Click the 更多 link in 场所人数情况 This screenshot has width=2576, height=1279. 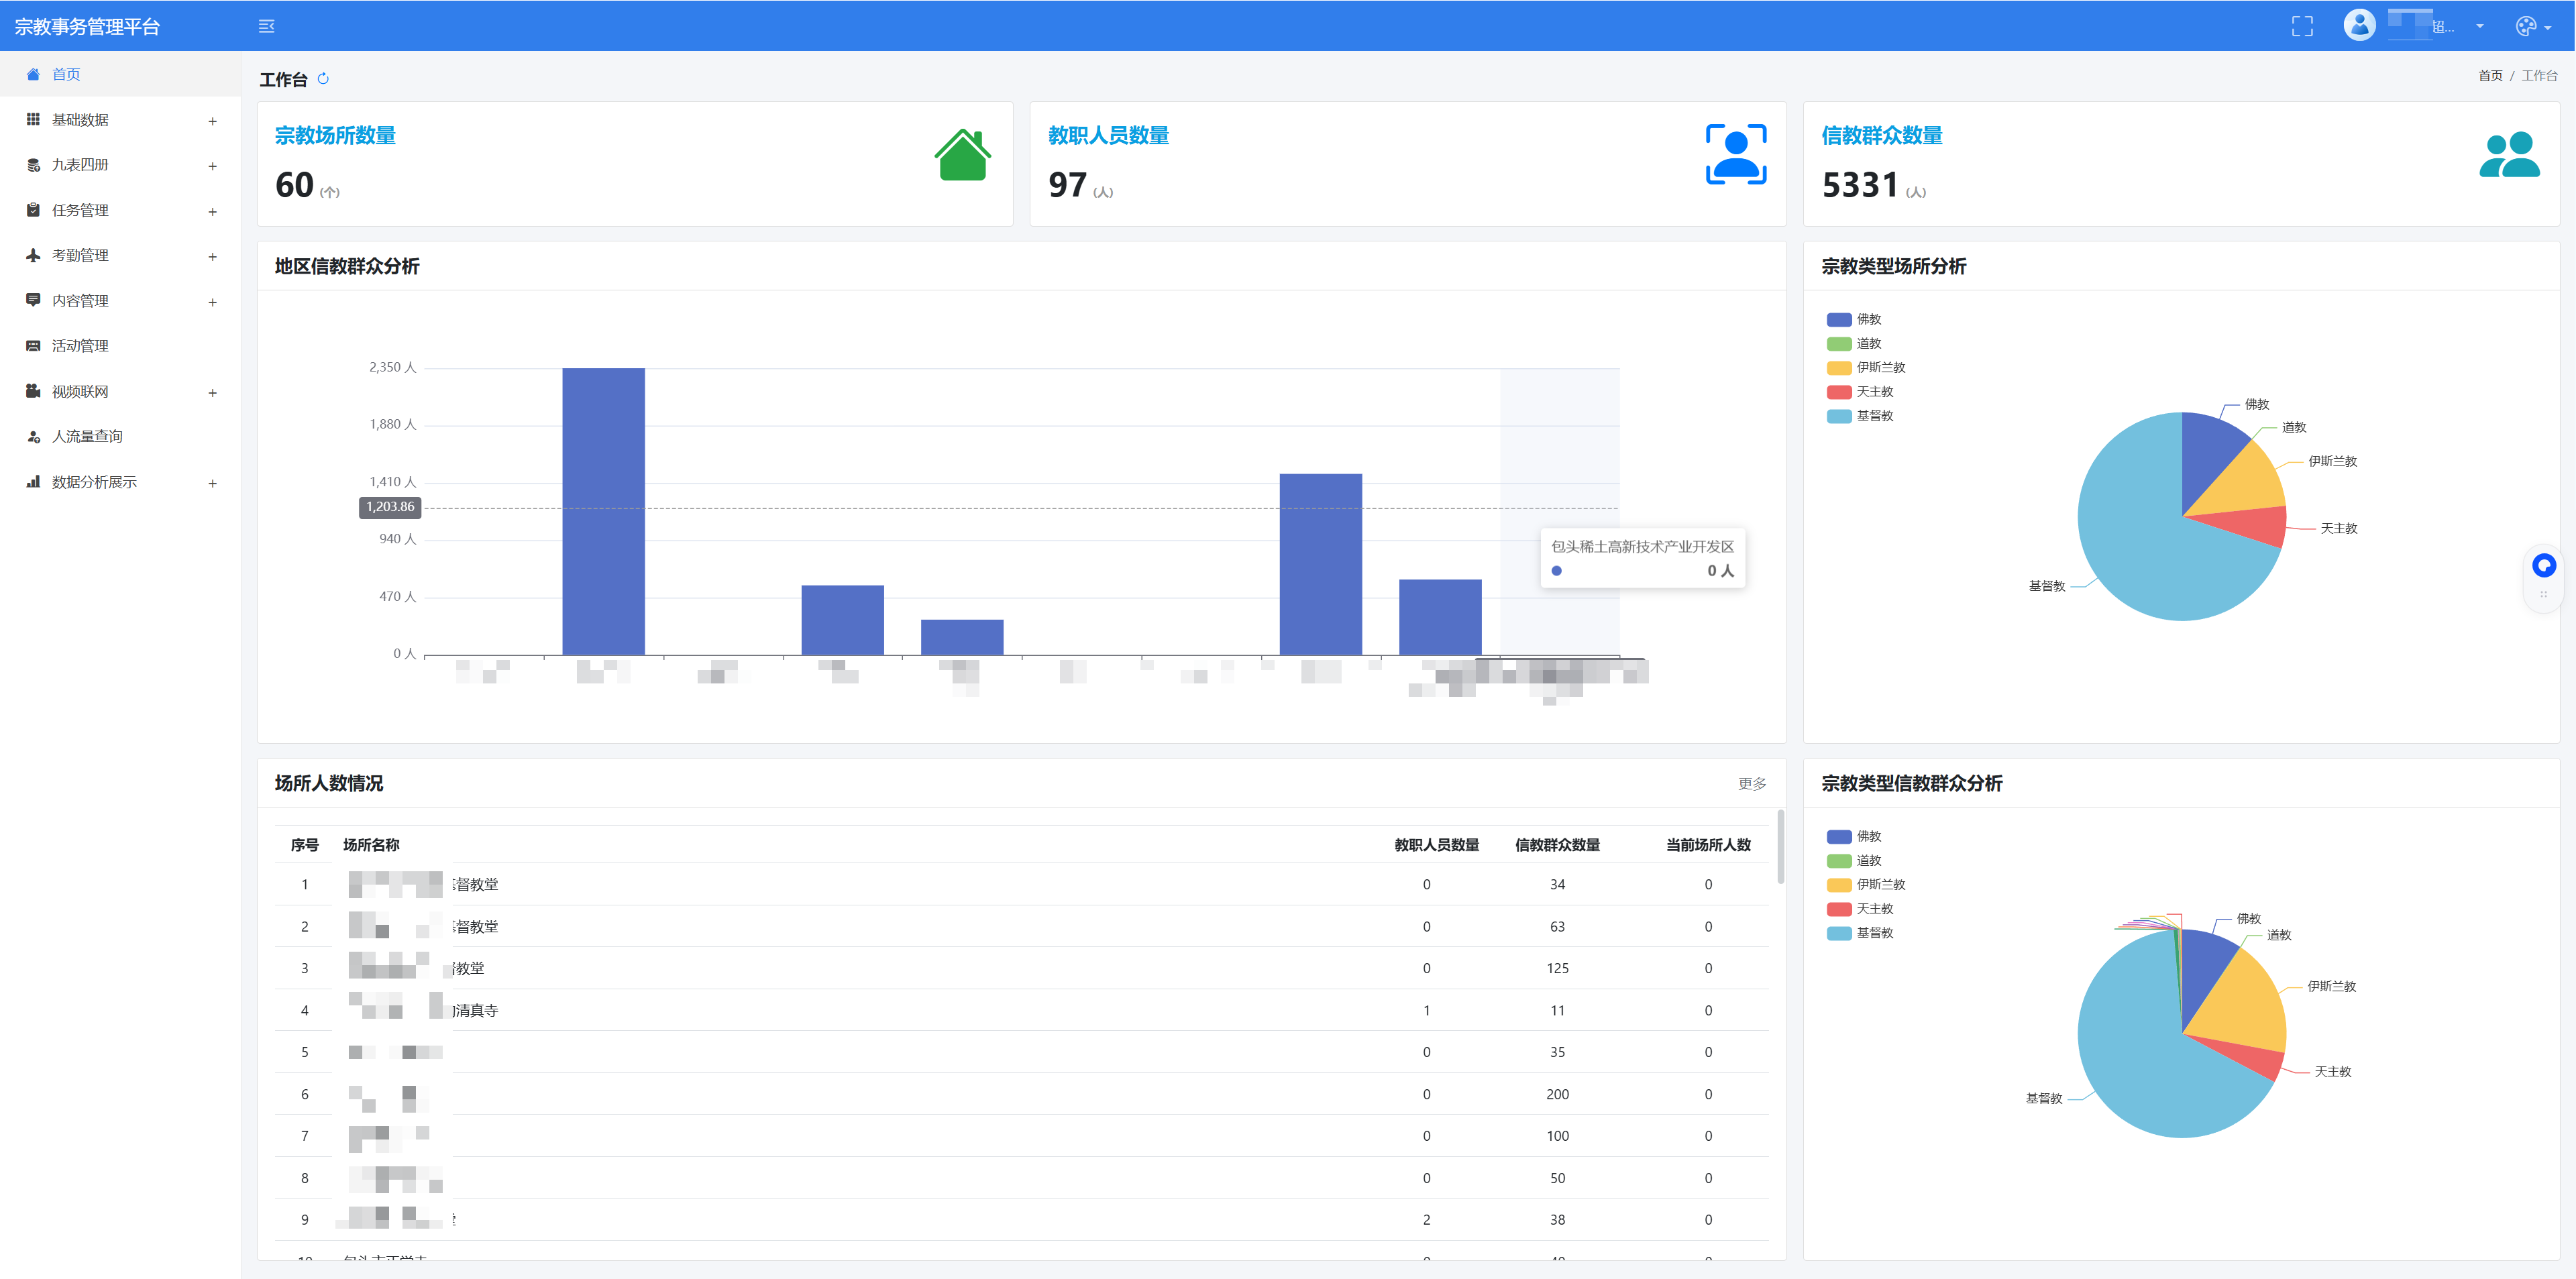tap(1751, 784)
